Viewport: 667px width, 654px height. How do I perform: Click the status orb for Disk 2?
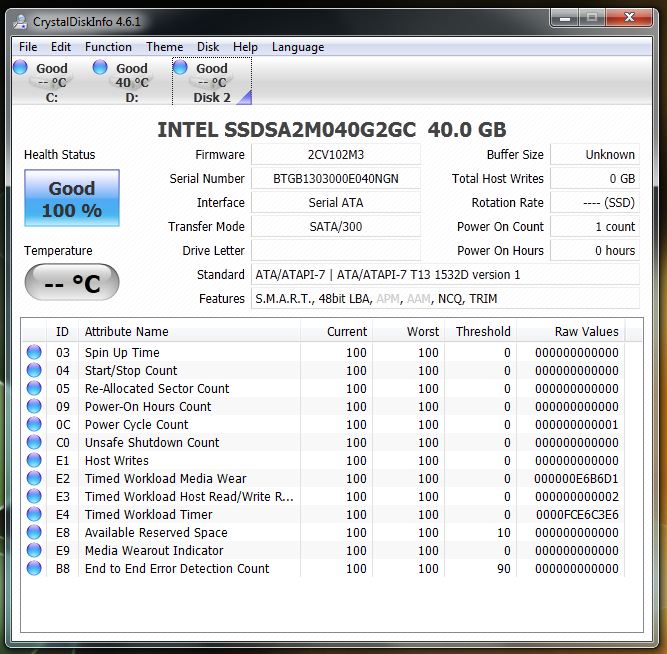click(180, 67)
